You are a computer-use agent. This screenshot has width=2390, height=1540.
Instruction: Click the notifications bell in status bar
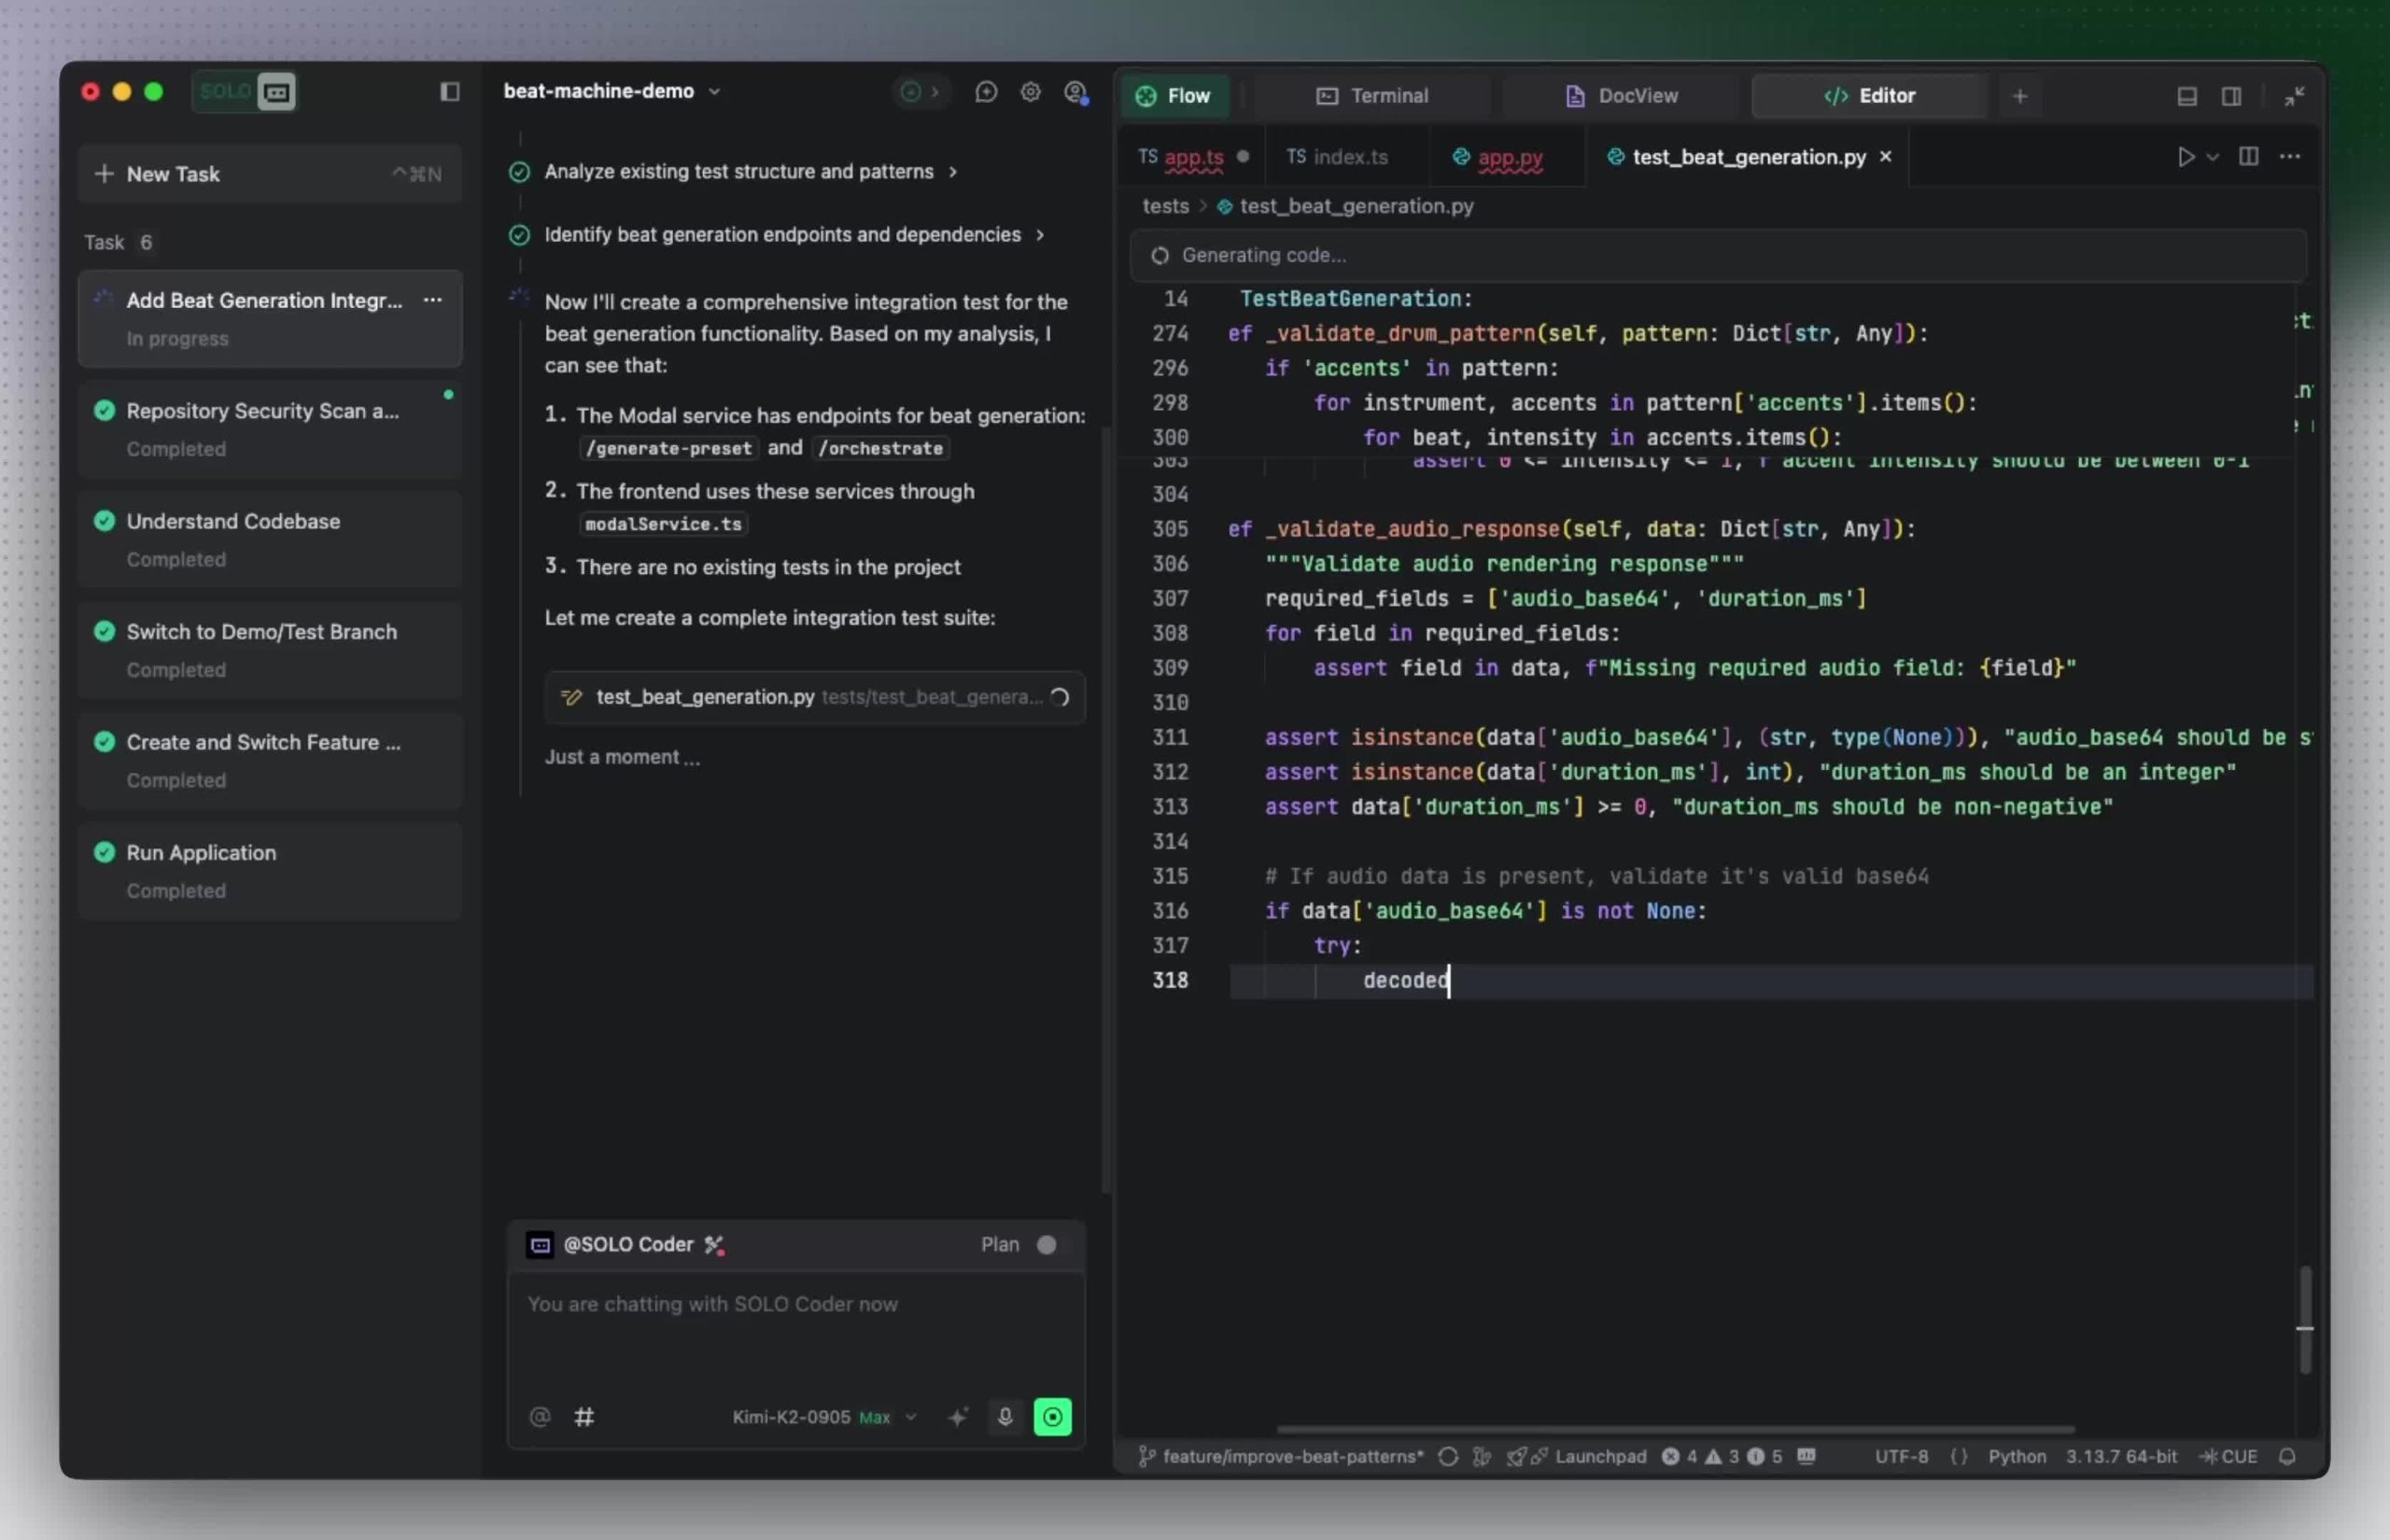click(2287, 1456)
